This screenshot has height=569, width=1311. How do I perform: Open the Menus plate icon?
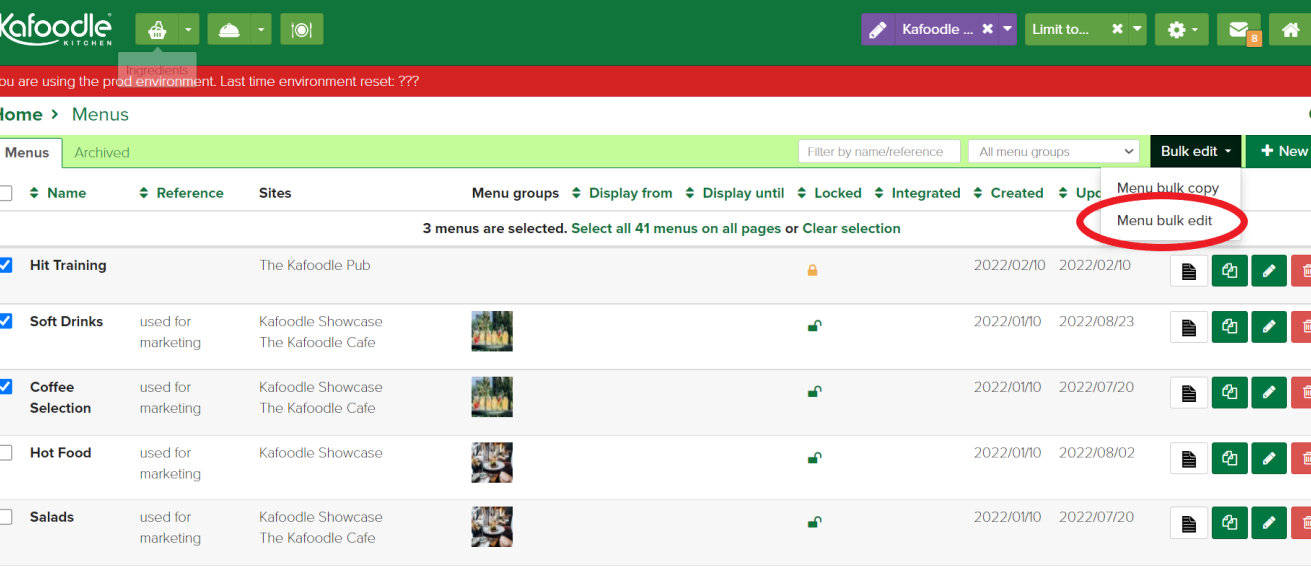302,29
